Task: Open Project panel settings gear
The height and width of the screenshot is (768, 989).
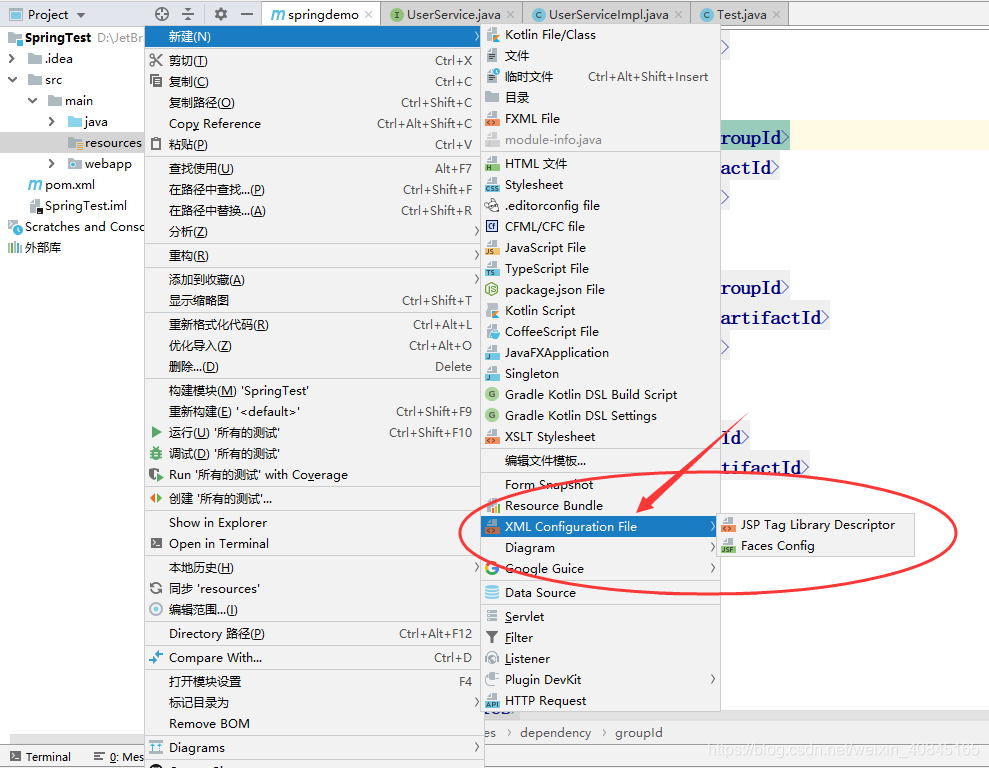Action: coord(220,14)
